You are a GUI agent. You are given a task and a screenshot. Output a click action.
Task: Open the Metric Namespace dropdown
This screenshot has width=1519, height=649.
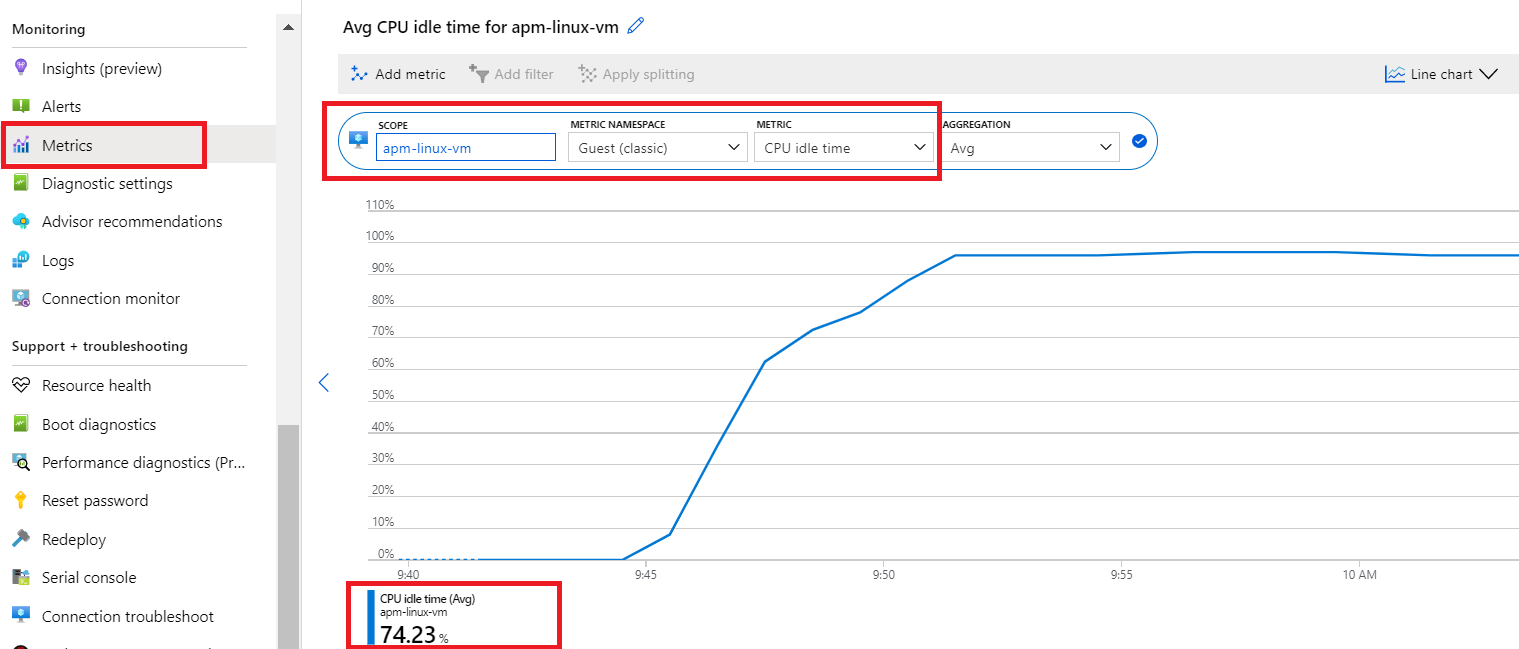coord(657,148)
